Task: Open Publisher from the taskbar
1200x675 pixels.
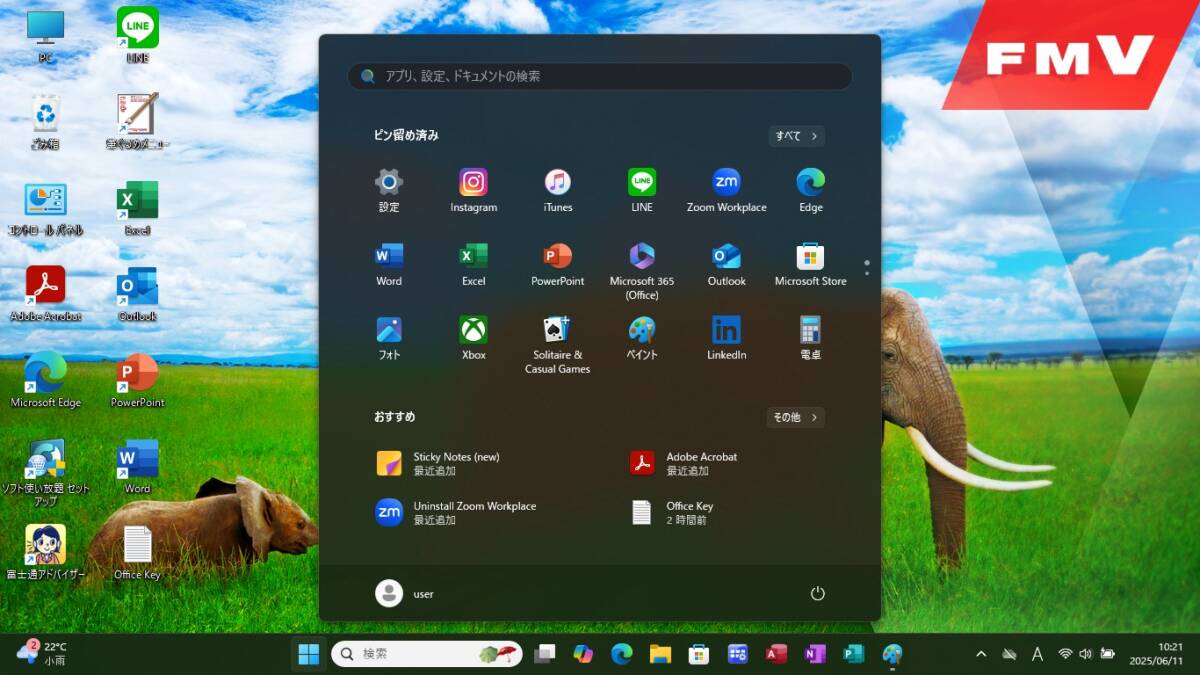Action: coord(853,654)
